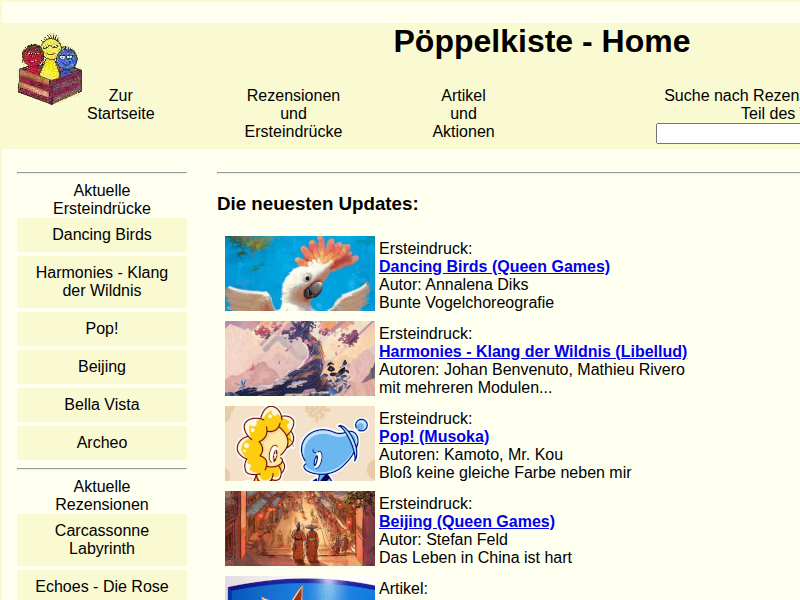Image resolution: width=800 pixels, height=600 pixels.
Task: Click text mit mehreren Modulen...
Action: (465, 388)
